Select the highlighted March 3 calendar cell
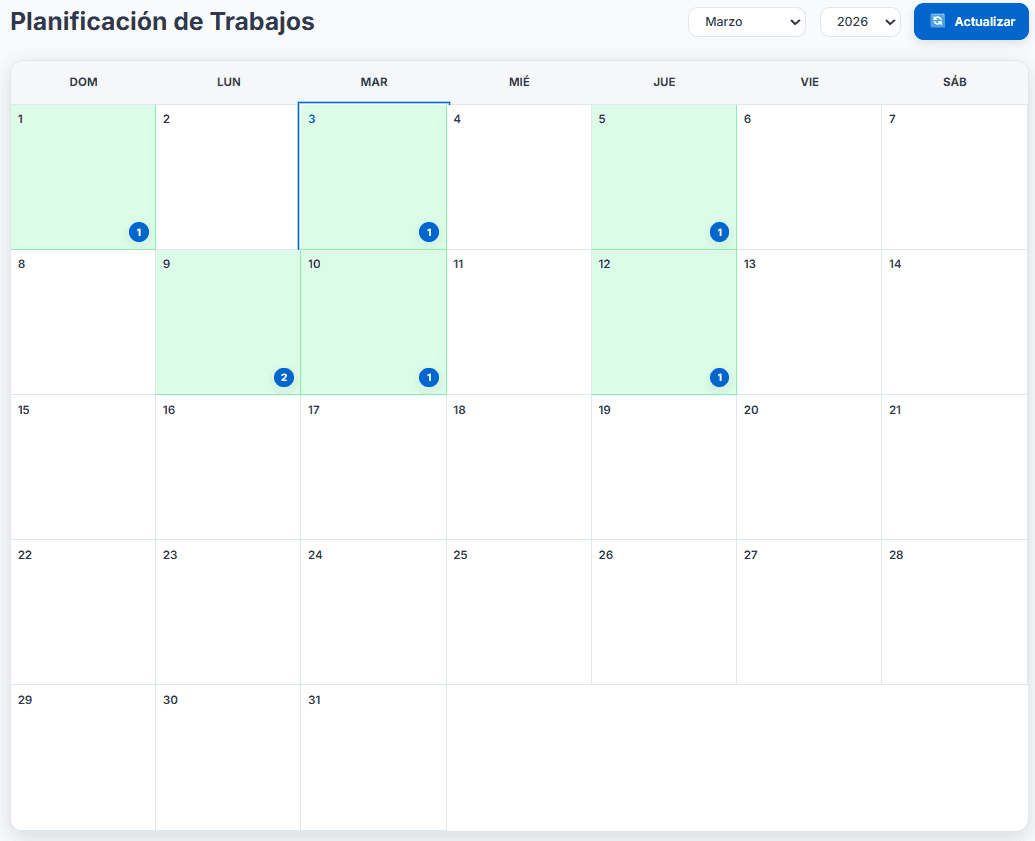The width and height of the screenshot is (1035, 841). (374, 175)
